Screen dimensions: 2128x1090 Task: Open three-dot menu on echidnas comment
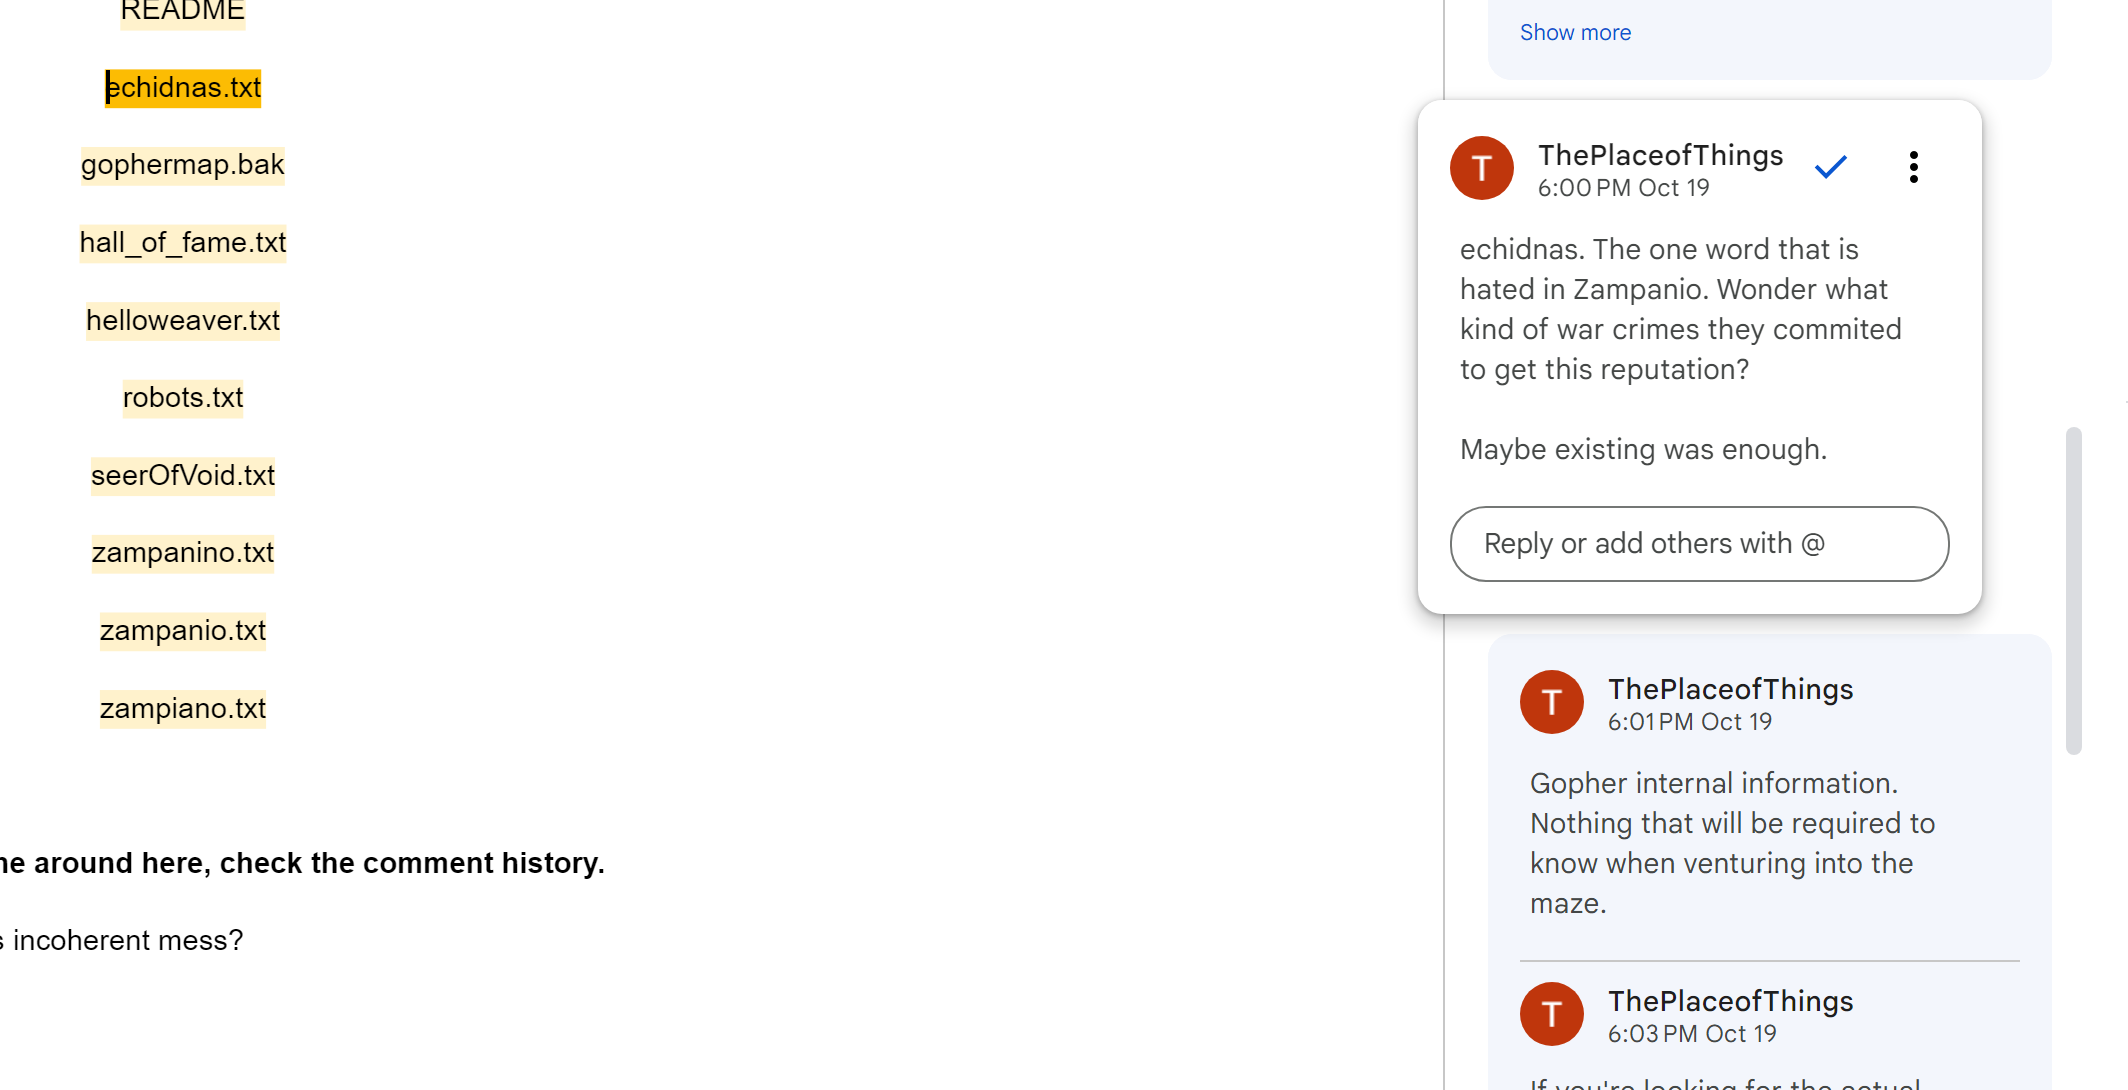coord(1913,167)
